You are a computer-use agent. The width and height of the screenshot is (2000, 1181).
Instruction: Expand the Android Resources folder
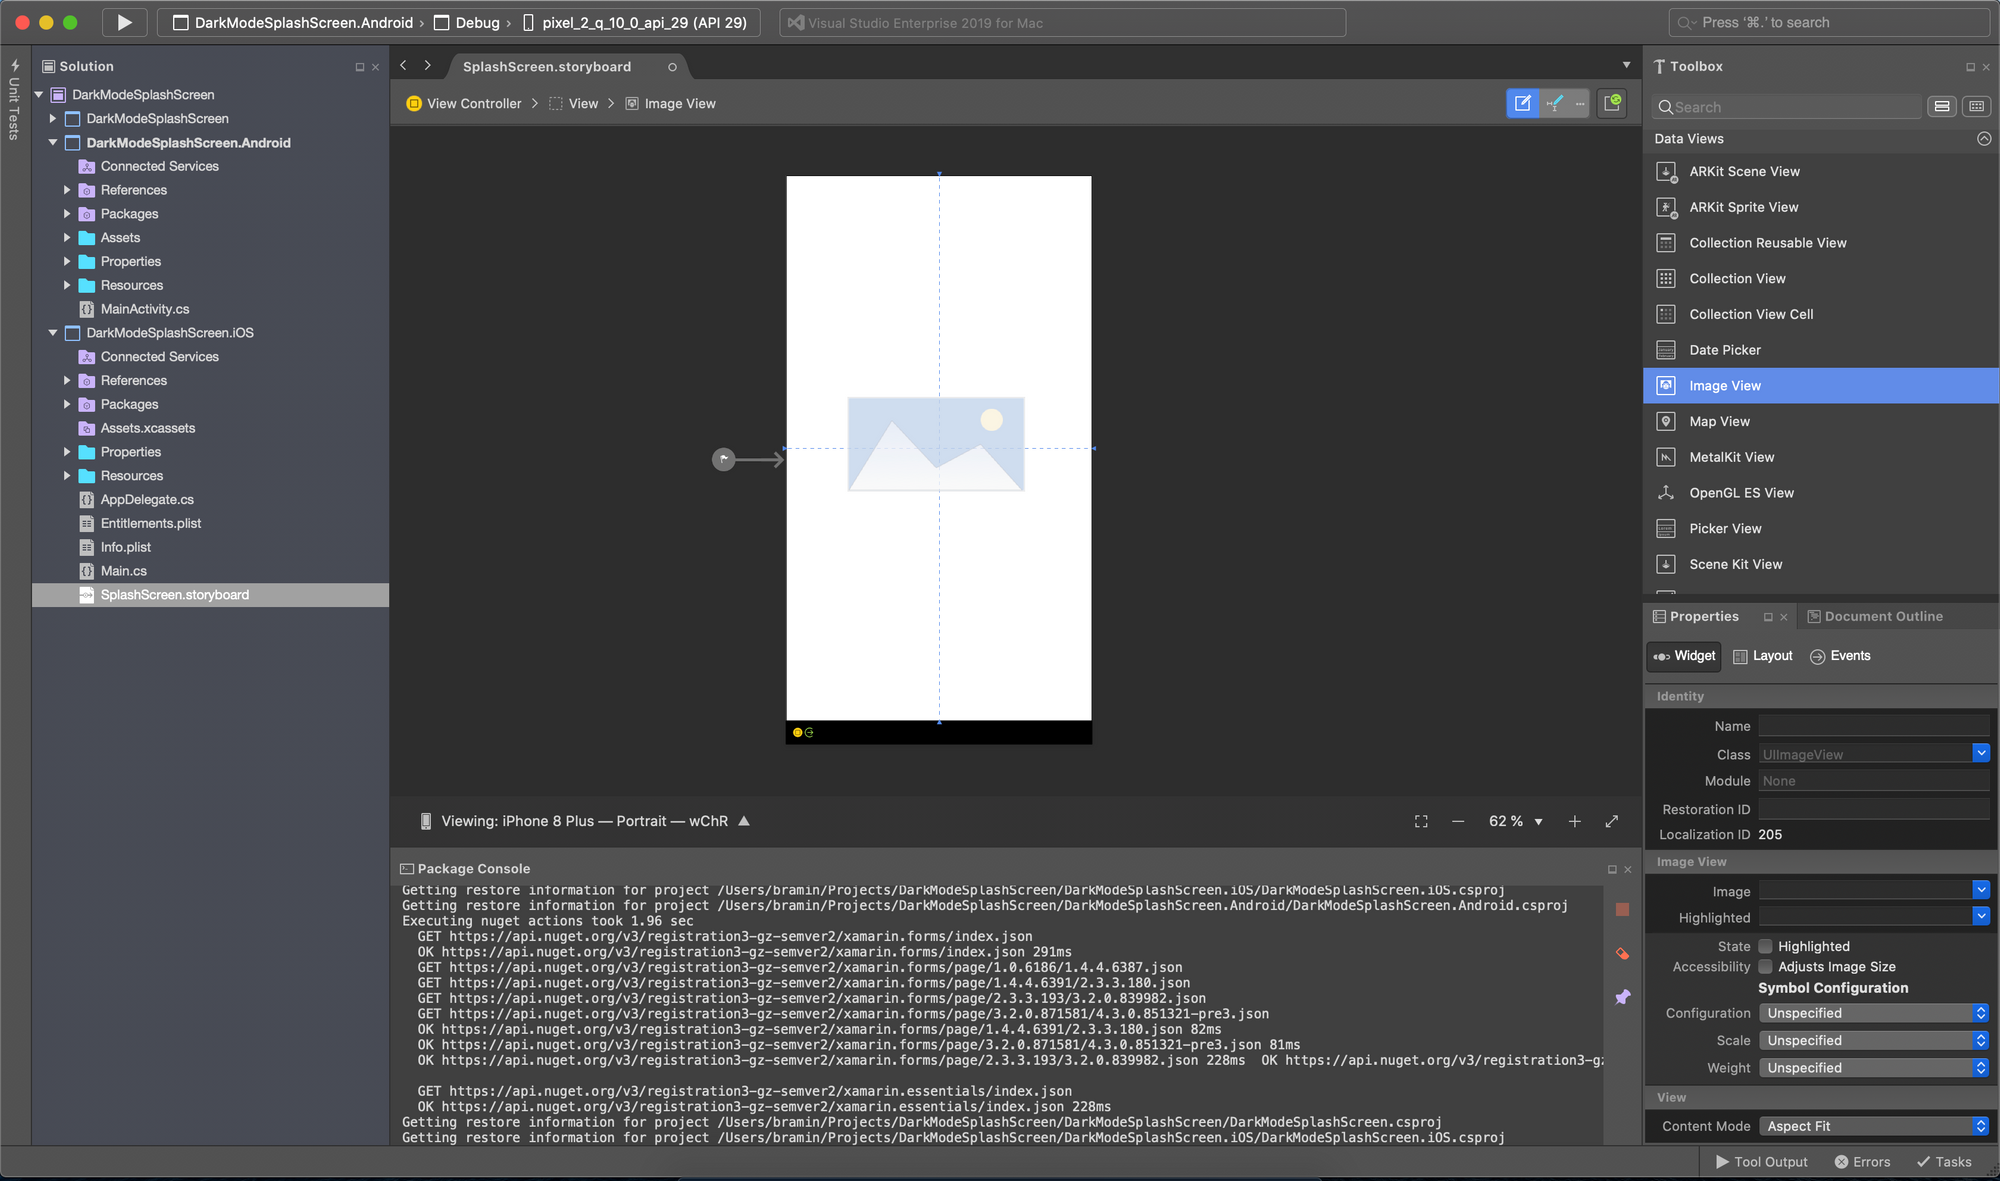(x=67, y=285)
